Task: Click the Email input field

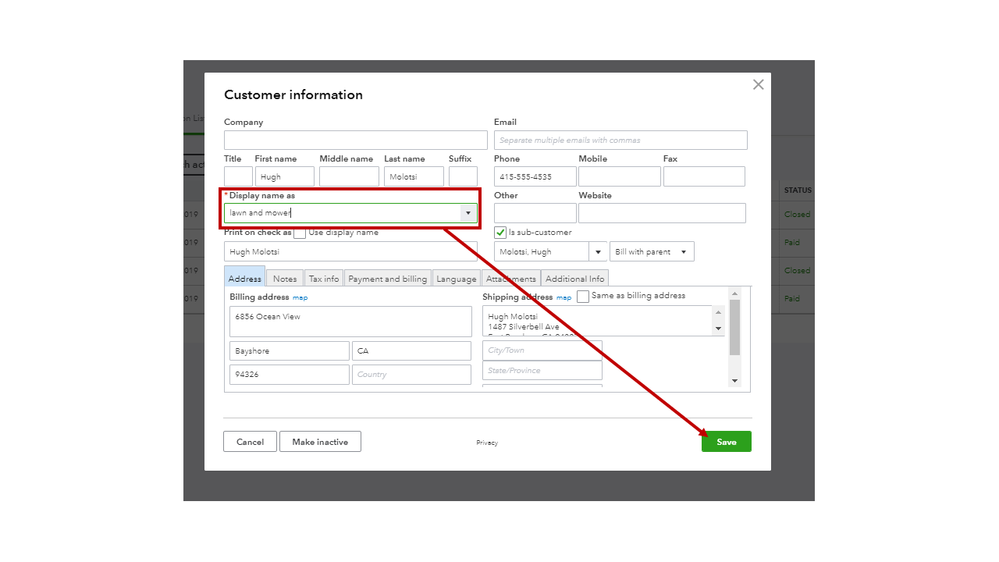Action: point(621,140)
